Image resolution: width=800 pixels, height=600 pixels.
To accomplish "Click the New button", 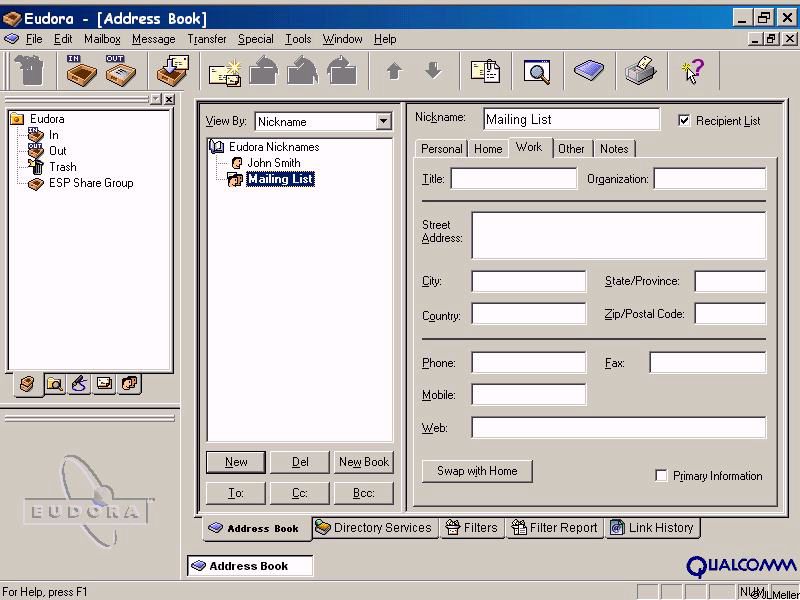I will click(236, 462).
